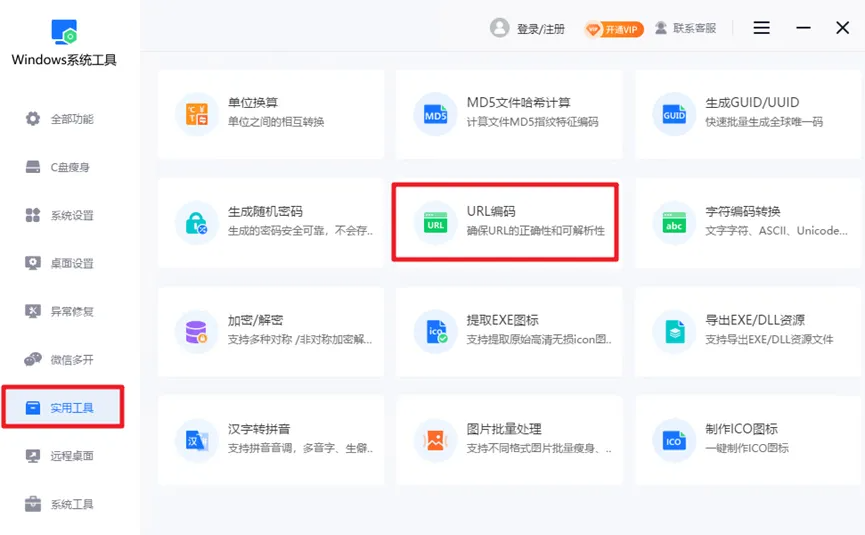Click the description 一键制作ICO图标

[747, 448]
